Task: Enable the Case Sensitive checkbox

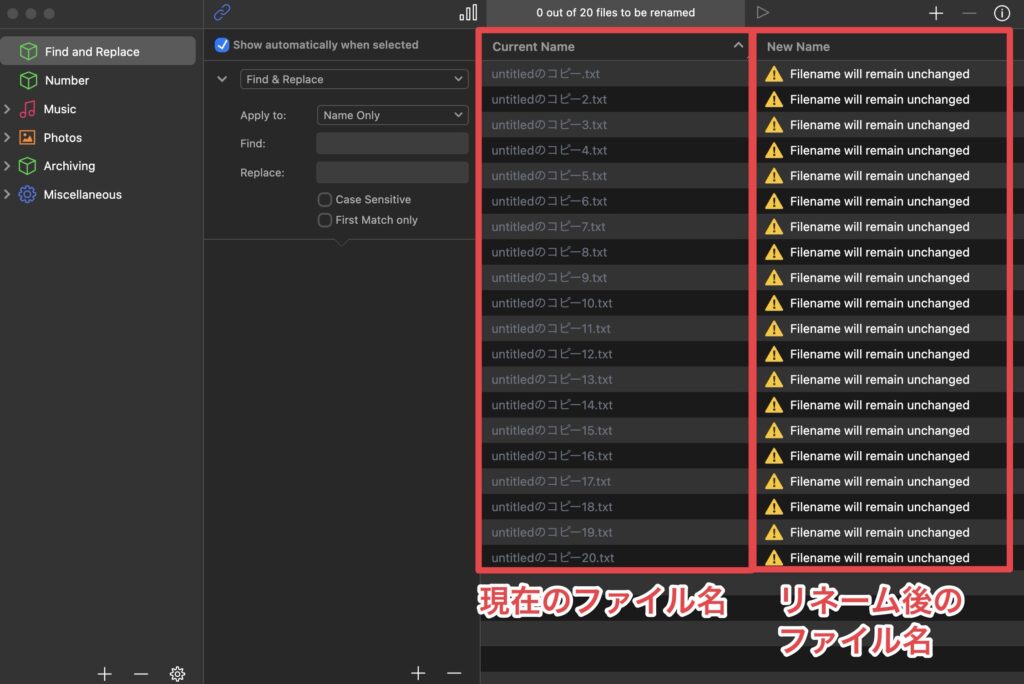Action: pyautogui.click(x=325, y=200)
